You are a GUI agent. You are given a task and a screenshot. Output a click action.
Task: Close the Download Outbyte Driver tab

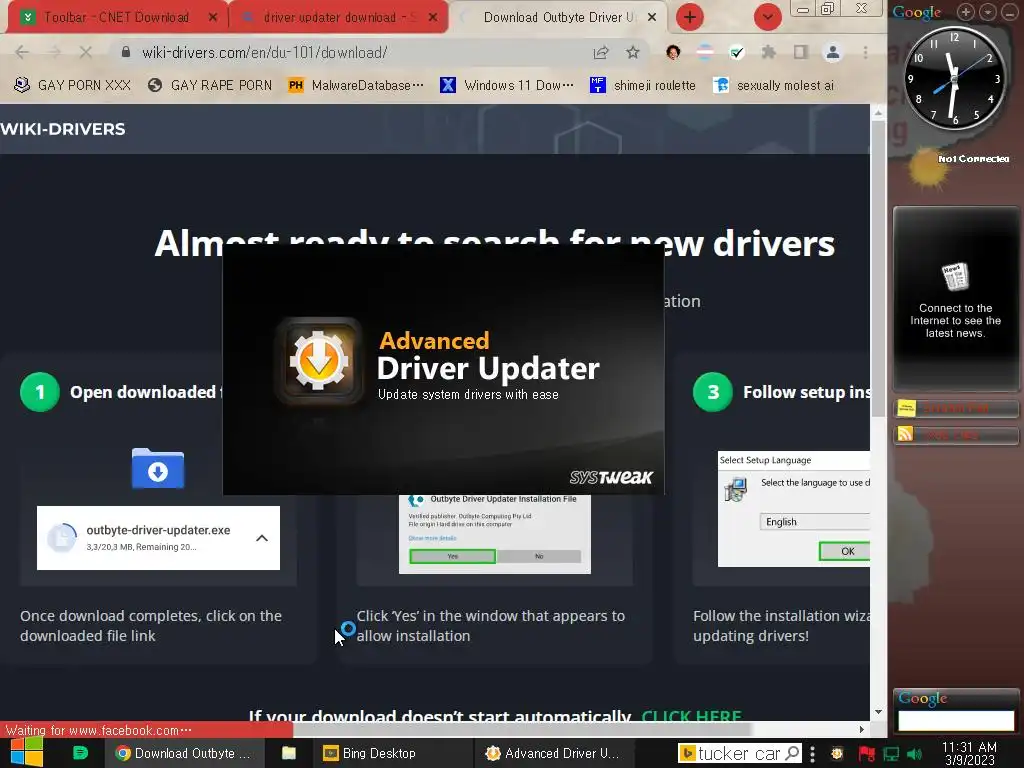click(x=651, y=18)
